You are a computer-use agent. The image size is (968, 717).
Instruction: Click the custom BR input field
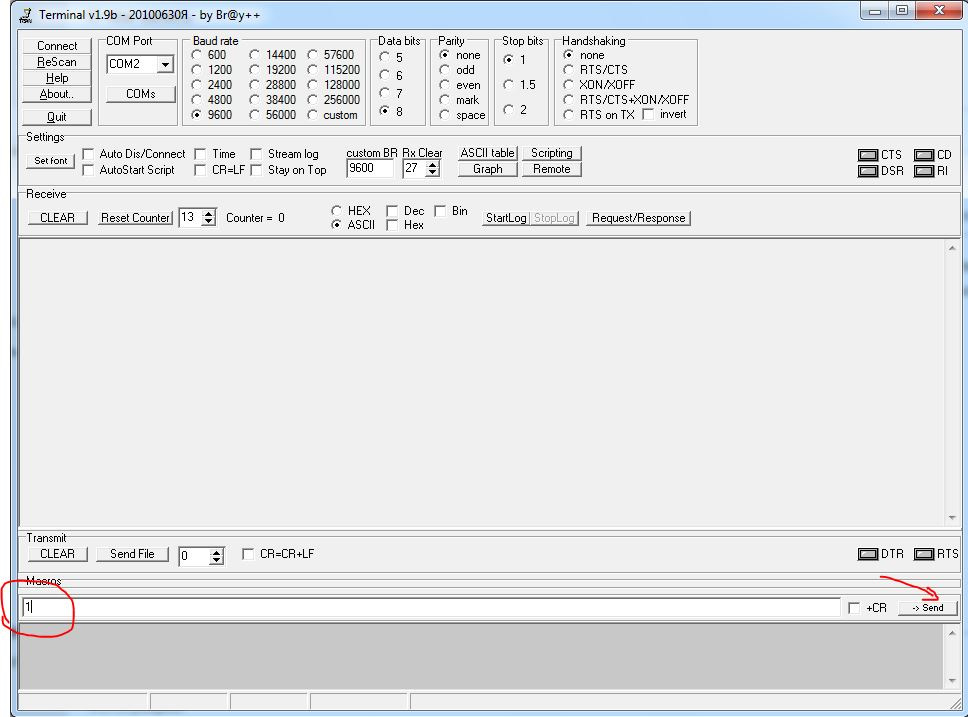click(370, 169)
